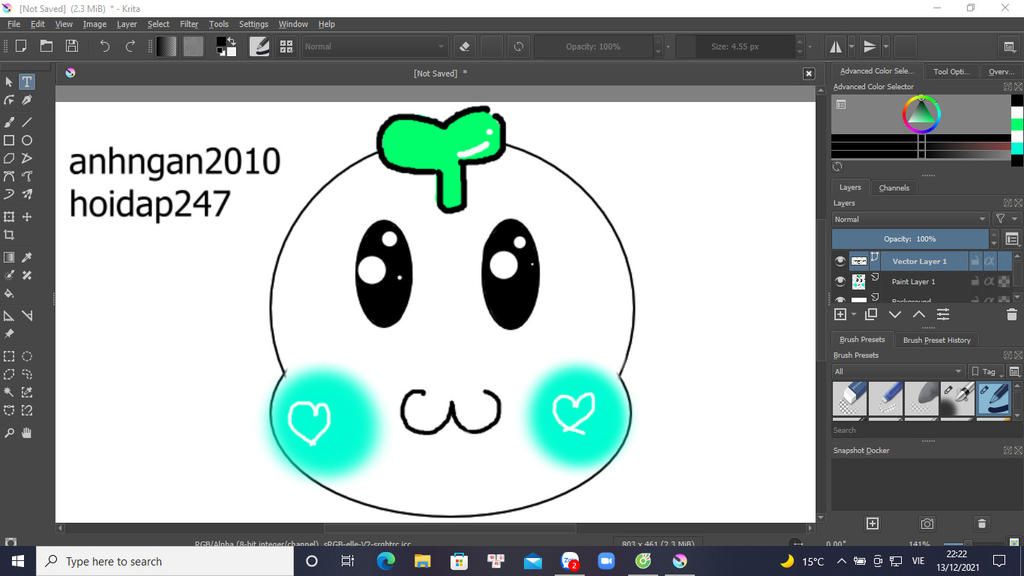Toggle alpha inheritance on Paint Layer 1

click(989, 281)
